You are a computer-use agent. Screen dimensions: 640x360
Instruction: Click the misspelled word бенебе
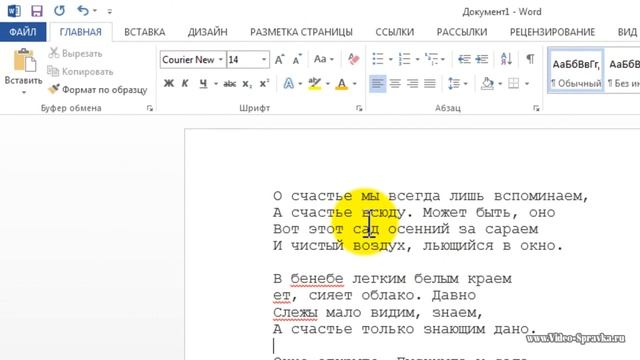(317, 279)
